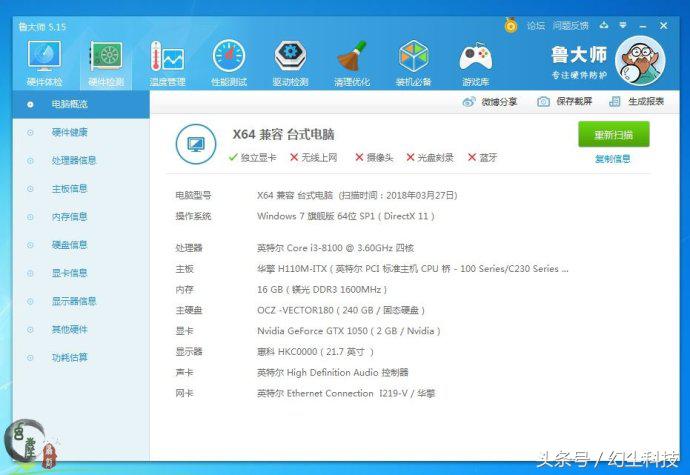The width and height of the screenshot is (690, 475).
Task: Open the 论坛 forum link
Action: [536, 26]
